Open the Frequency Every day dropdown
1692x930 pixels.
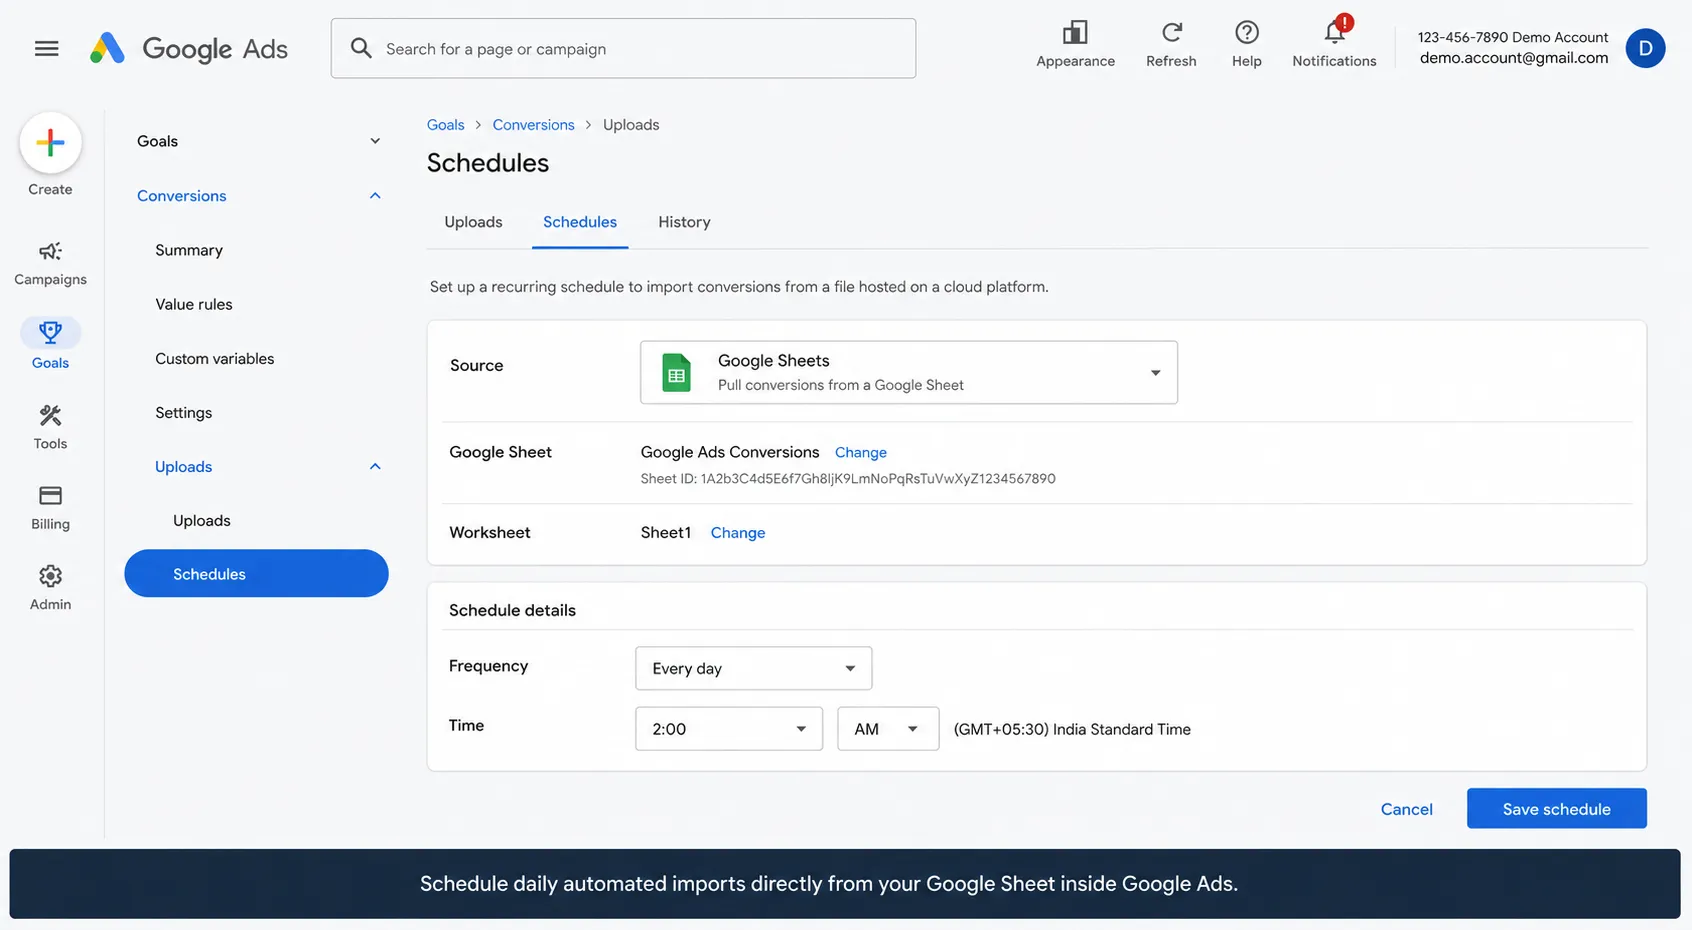(x=753, y=668)
